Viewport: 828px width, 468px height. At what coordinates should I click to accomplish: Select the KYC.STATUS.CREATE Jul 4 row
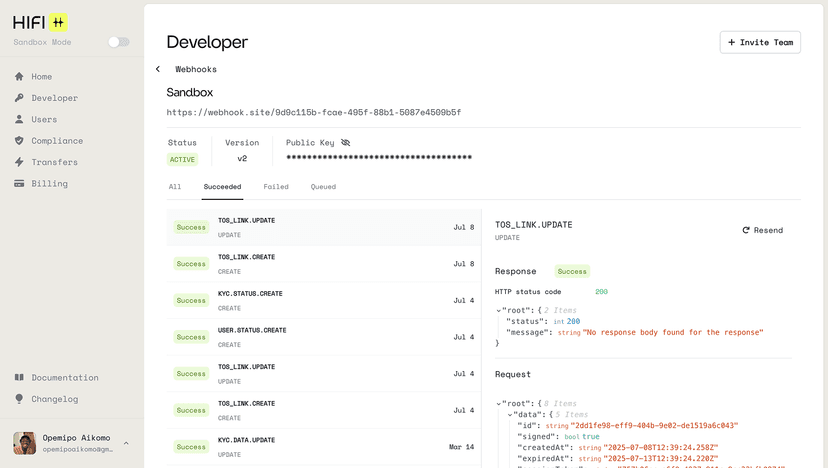tap(324, 300)
